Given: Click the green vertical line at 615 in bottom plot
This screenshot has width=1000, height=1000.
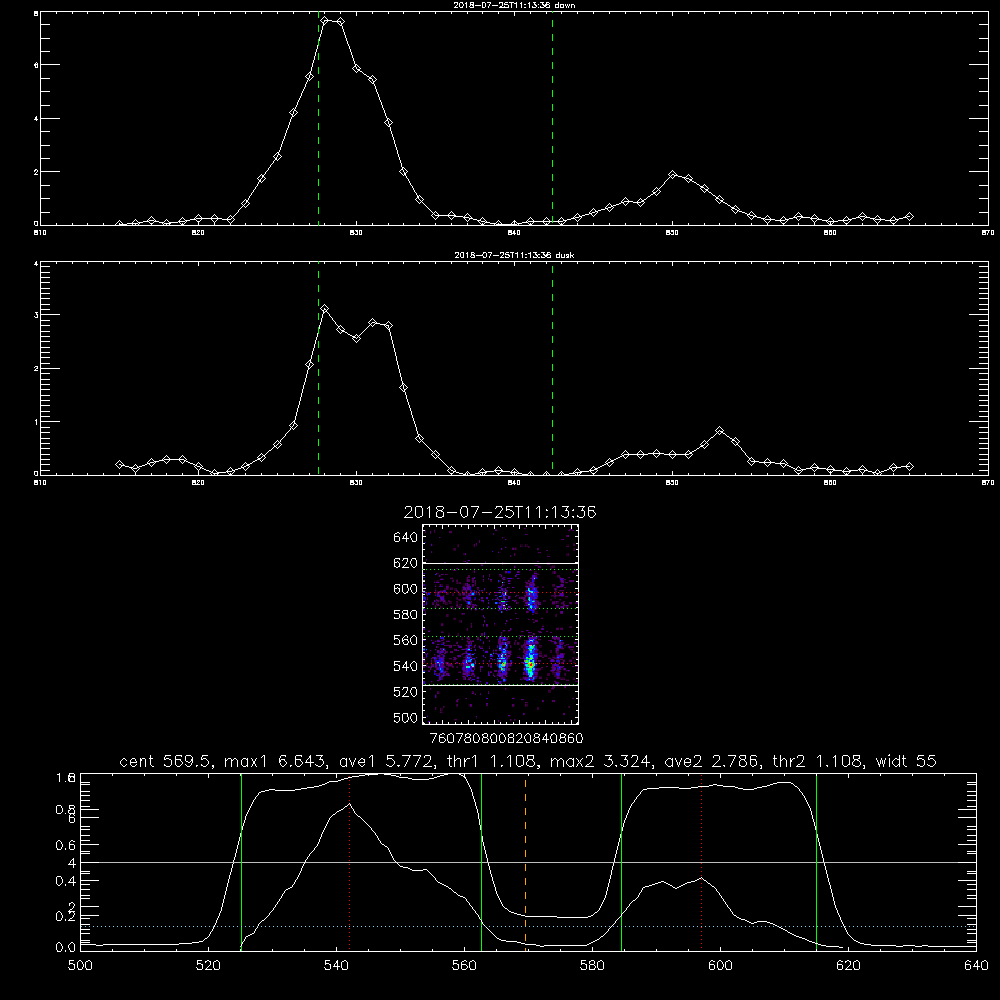Looking at the screenshot, I should pyautogui.click(x=816, y=861).
